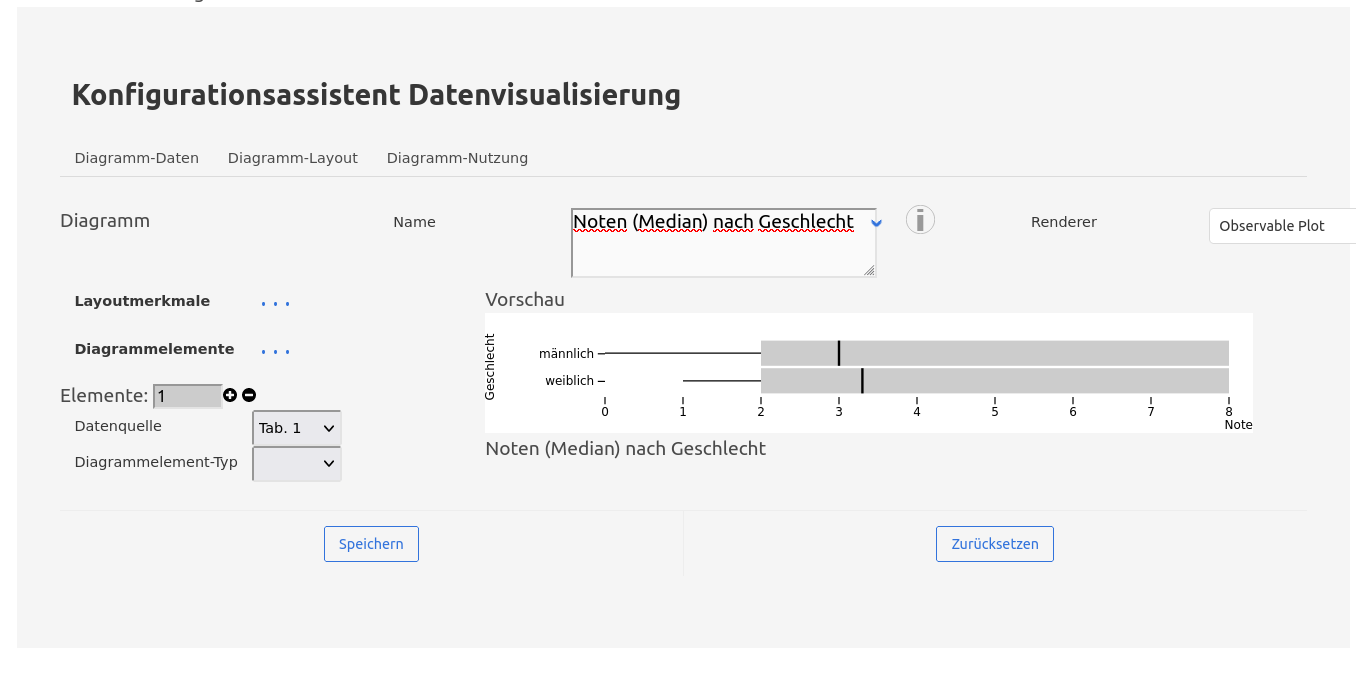Viewport: 1356px width, 696px height.
Task: Click the chart caption below the preview
Action: click(625, 449)
